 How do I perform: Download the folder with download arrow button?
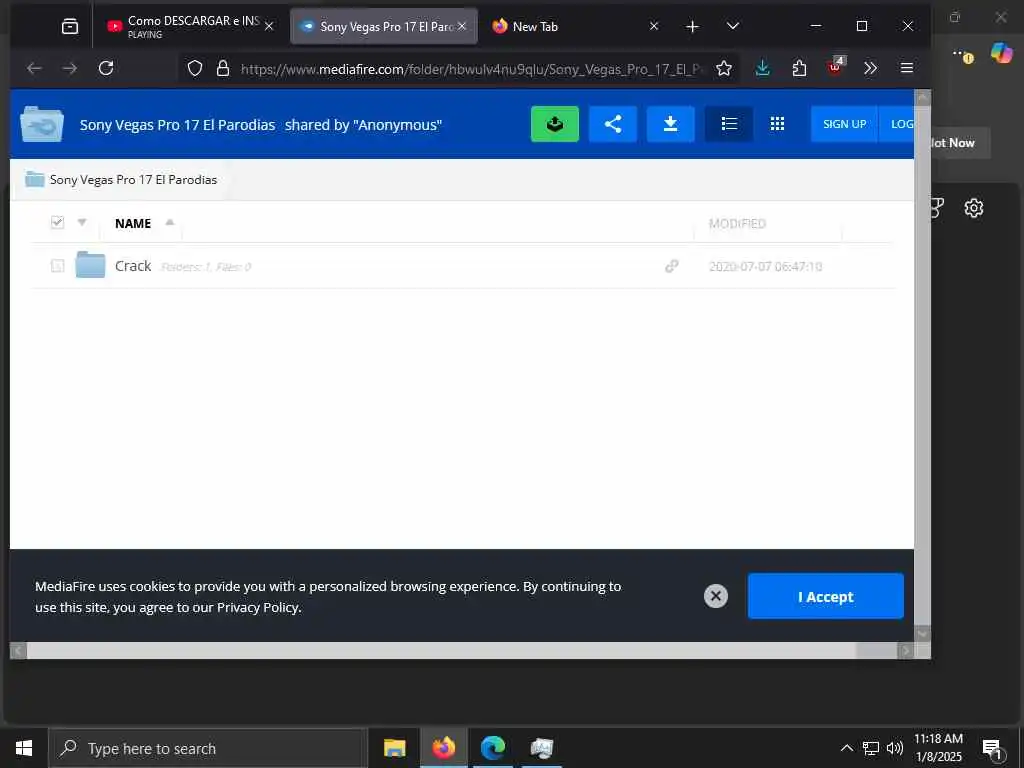(670, 124)
